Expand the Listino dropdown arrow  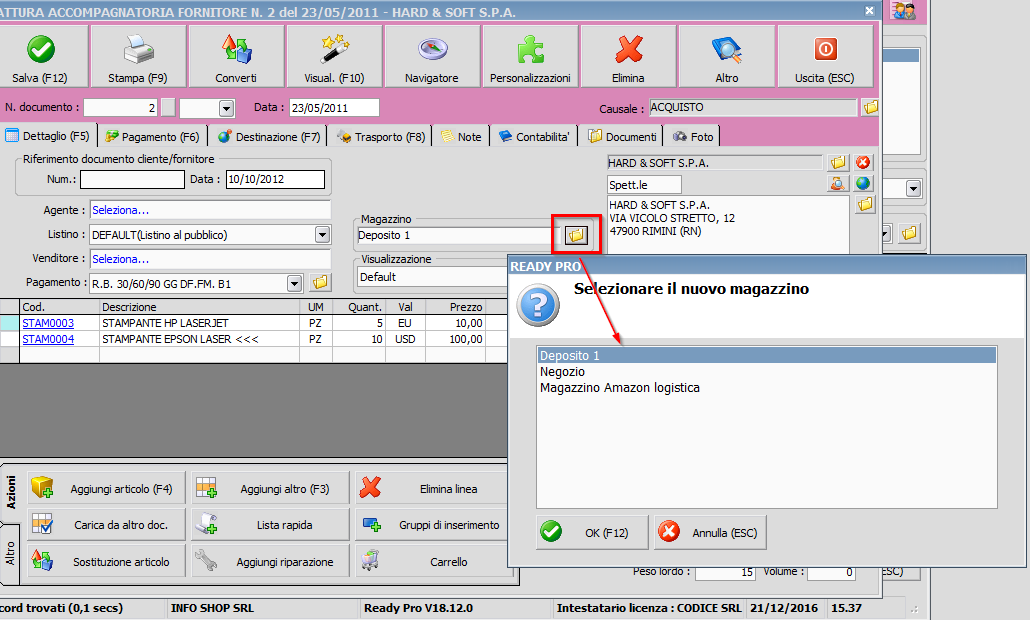click(322, 234)
